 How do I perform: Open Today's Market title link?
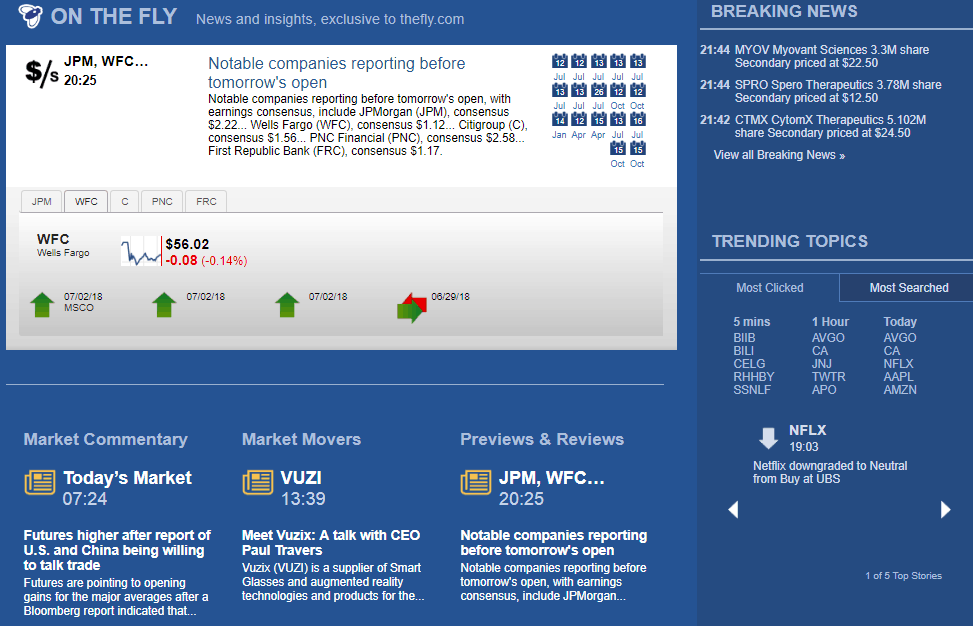127,478
